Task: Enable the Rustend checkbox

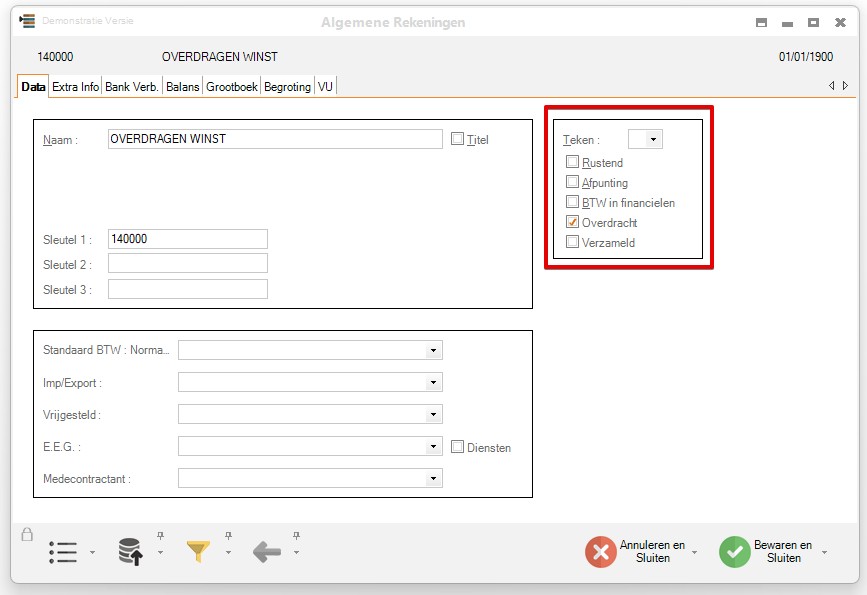Action: [572, 162]
